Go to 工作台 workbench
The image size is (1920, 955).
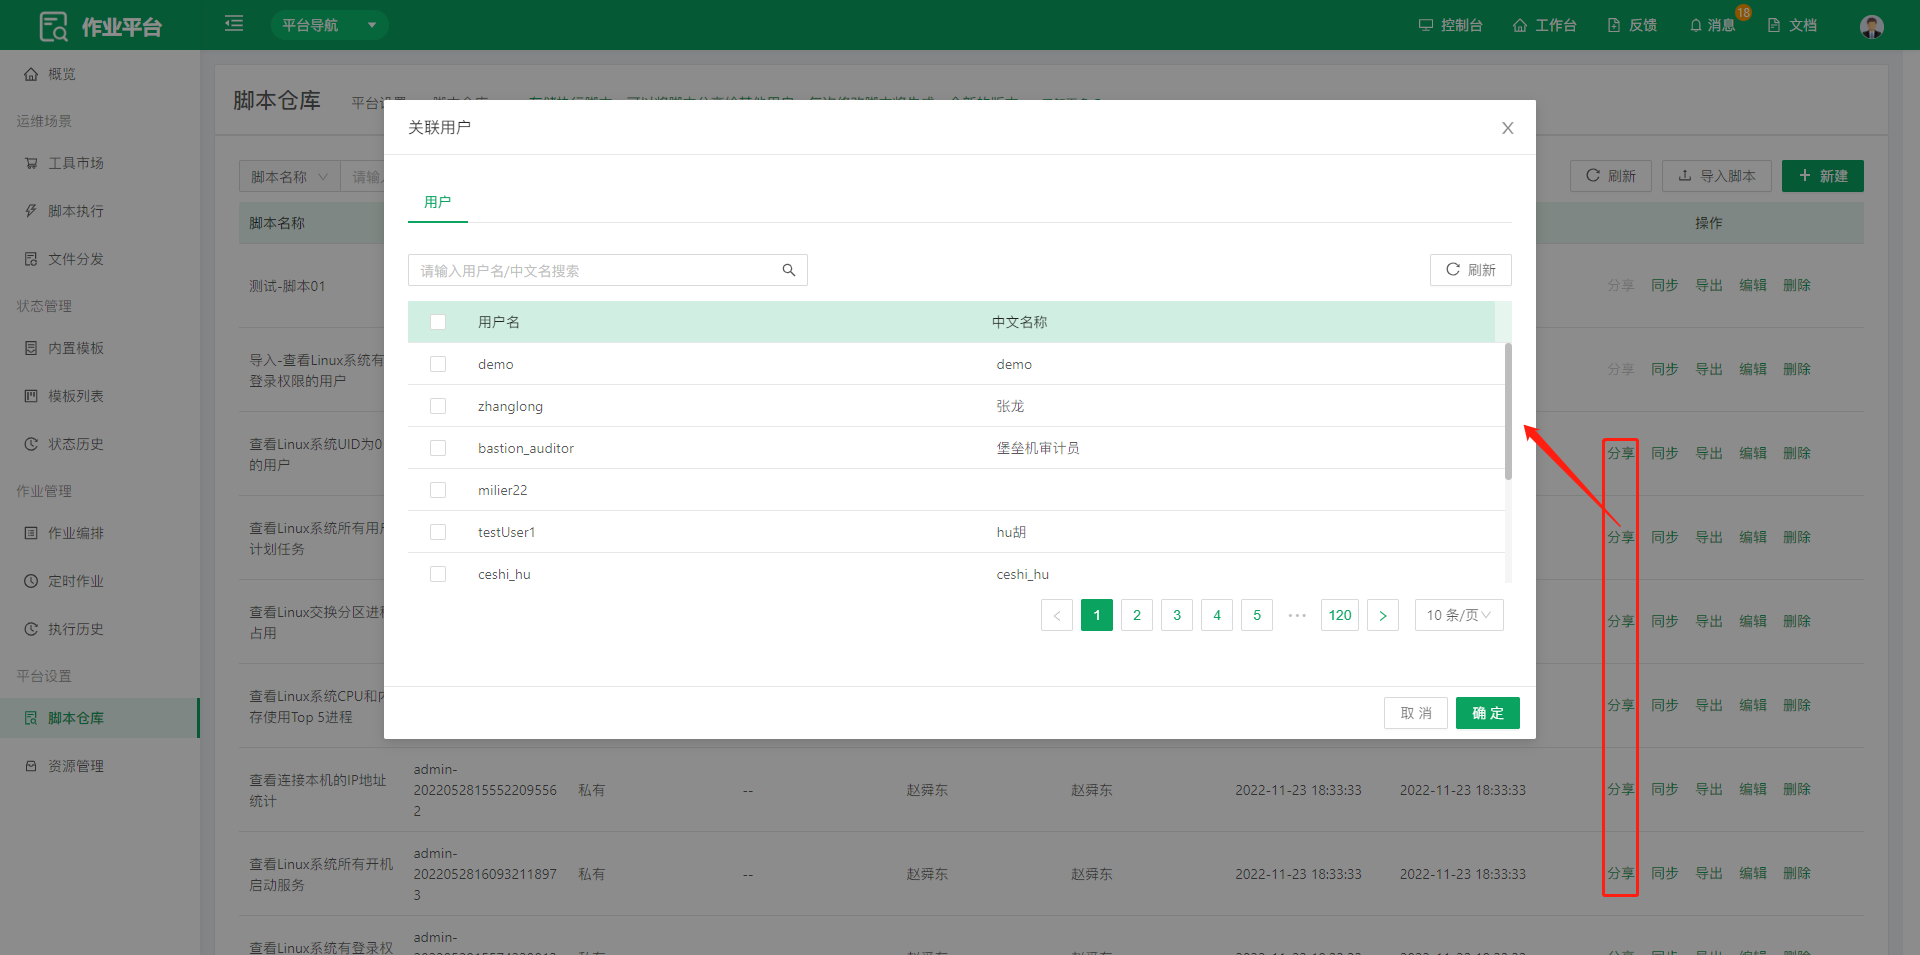[x=1544, y=25]
